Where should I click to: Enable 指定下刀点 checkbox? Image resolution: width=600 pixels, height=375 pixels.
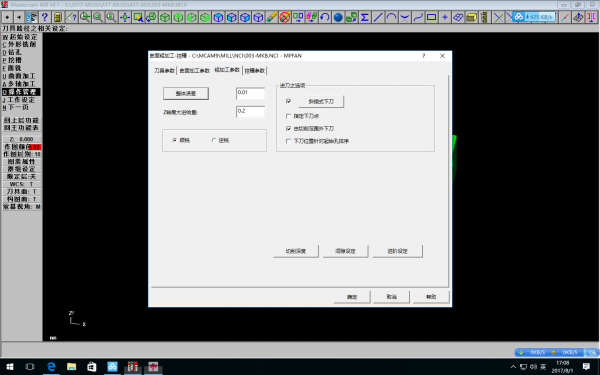pos(289,116)
